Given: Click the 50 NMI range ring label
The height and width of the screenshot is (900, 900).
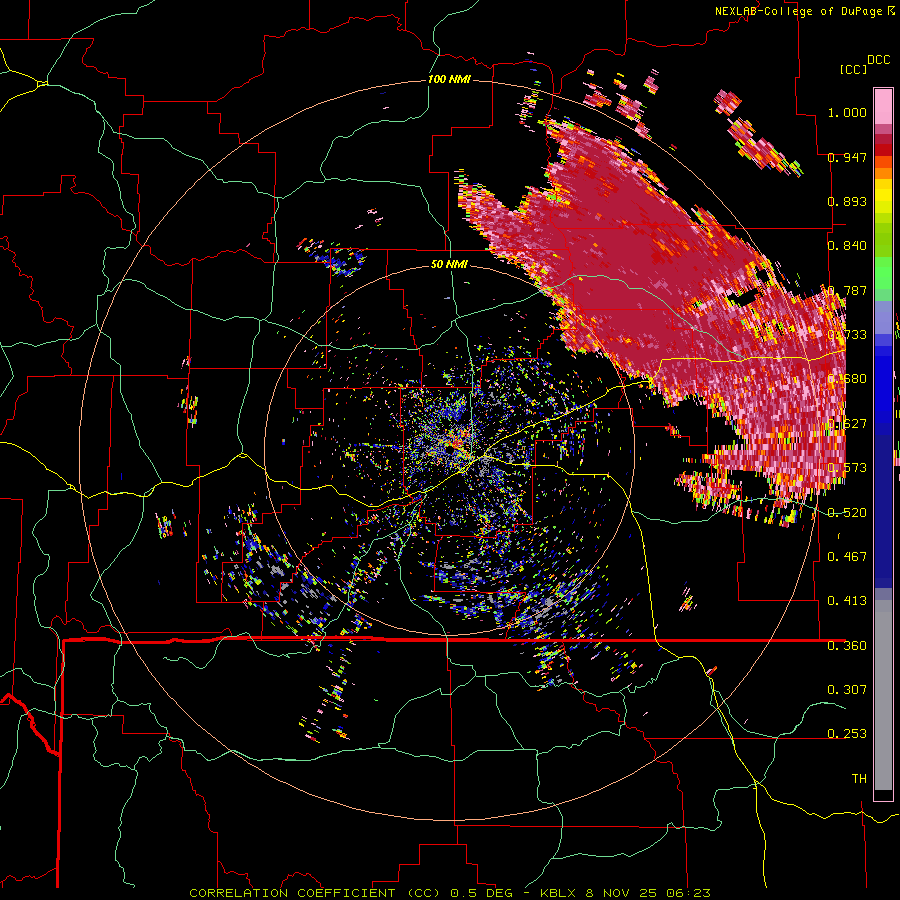Looking at the screenshot, I should point(449,264).
